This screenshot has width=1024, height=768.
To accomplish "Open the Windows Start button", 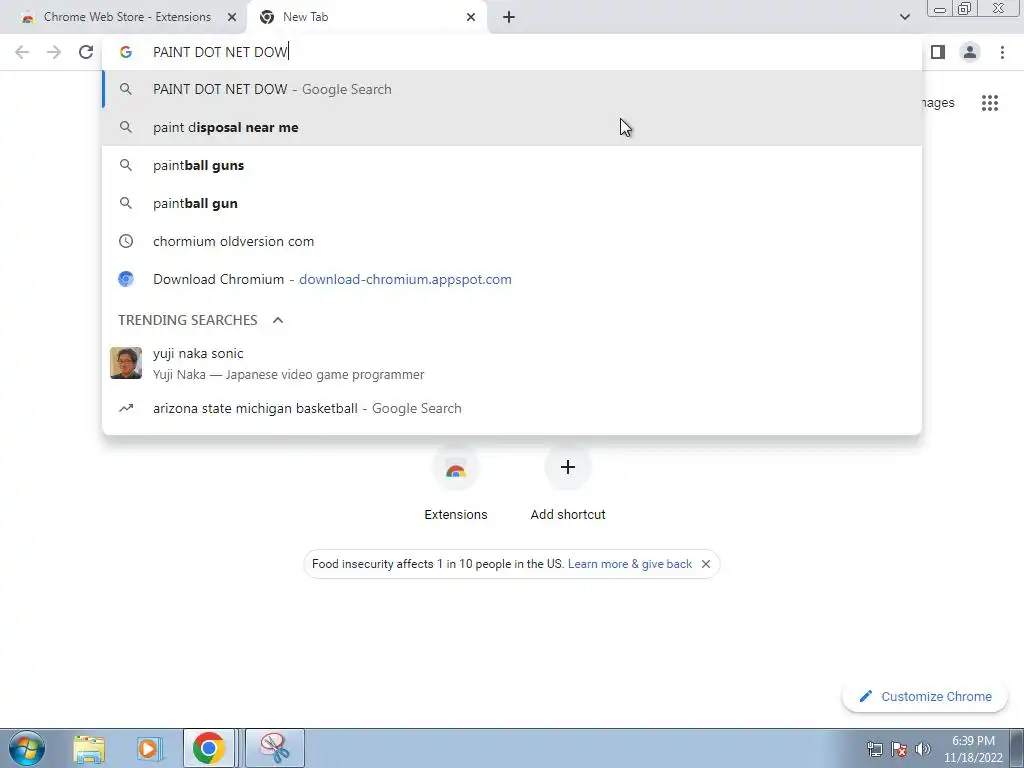I will point(27,748).
